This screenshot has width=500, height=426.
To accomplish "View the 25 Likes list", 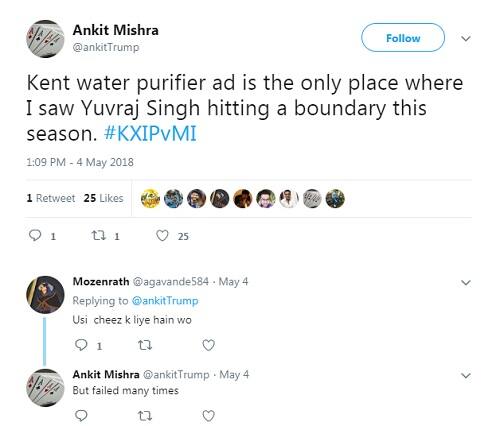I will (104, 198).
